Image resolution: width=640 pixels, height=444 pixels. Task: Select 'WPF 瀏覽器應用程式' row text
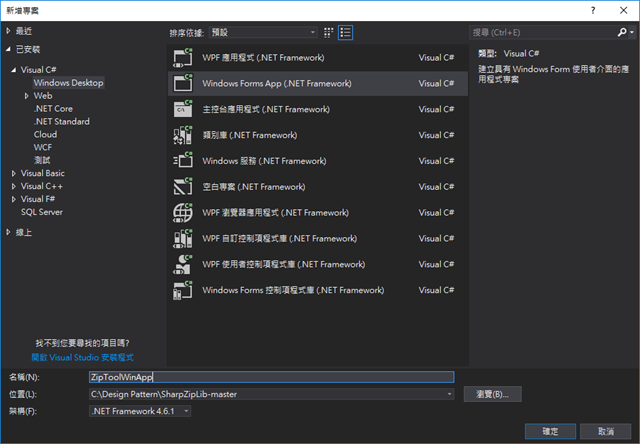tap(276, 213)
